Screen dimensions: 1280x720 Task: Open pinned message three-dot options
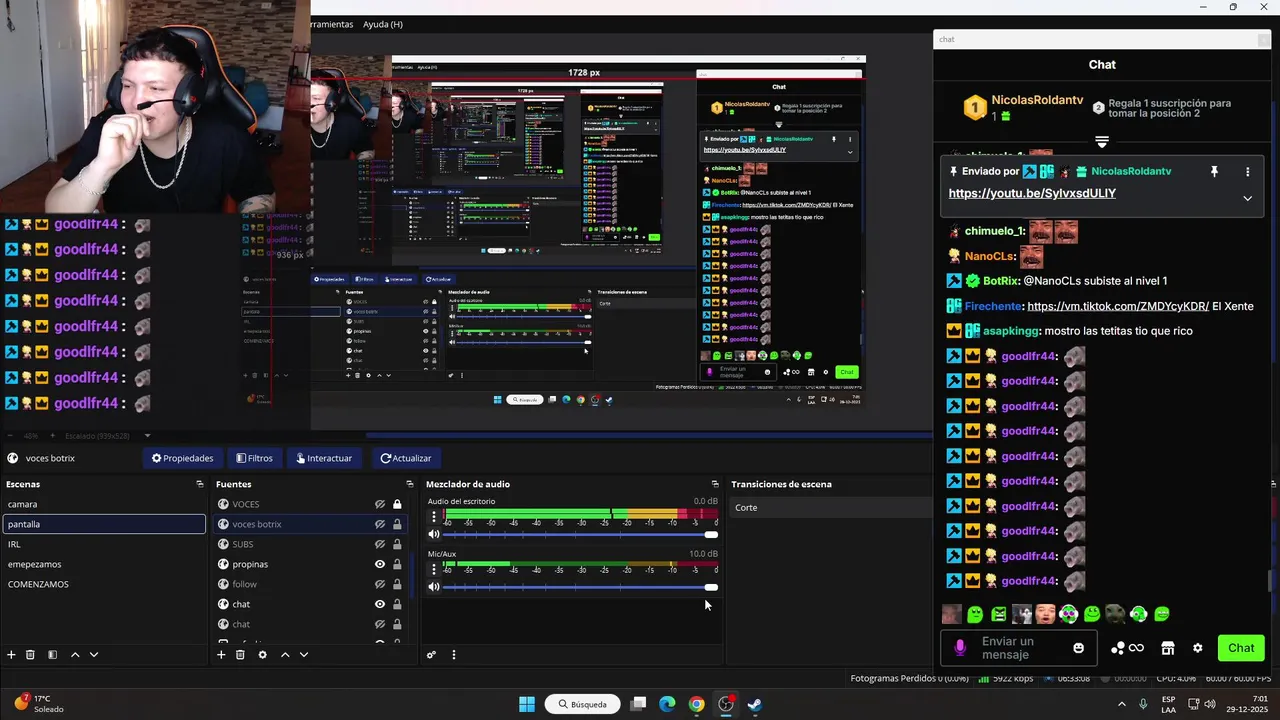point(1247,172)
